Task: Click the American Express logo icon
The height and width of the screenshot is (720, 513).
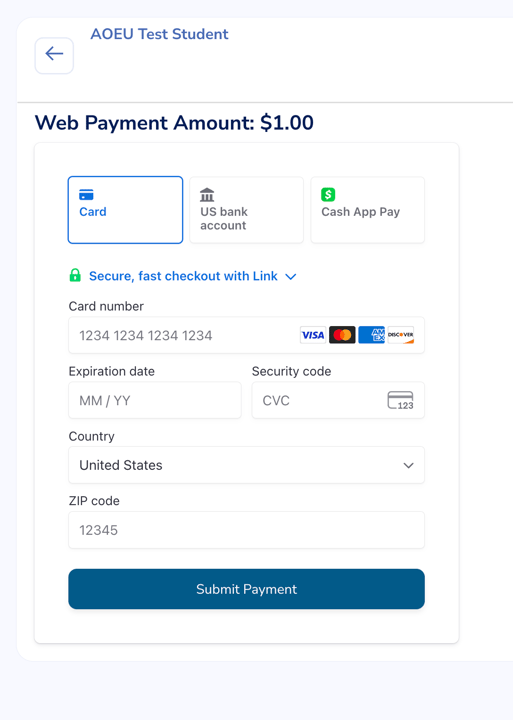Action: pos(372,335)
